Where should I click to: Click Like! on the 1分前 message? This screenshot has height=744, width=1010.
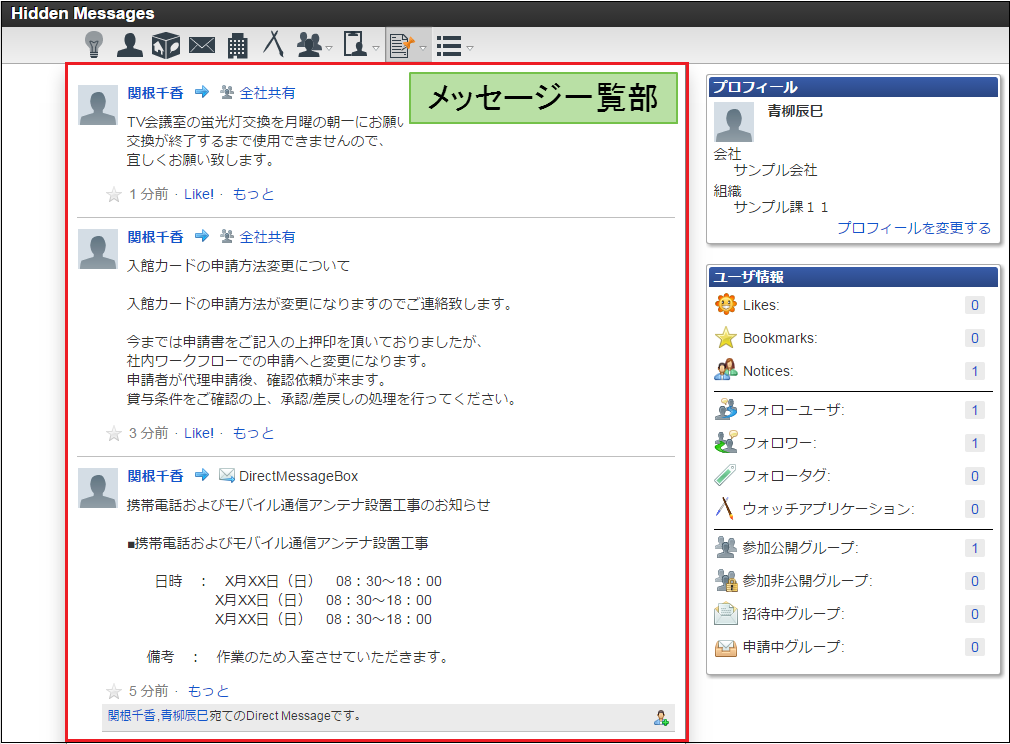(199, 195)
